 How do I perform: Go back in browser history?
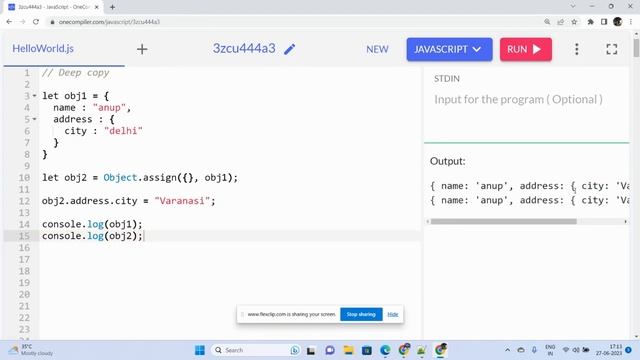tap(9, 22)
